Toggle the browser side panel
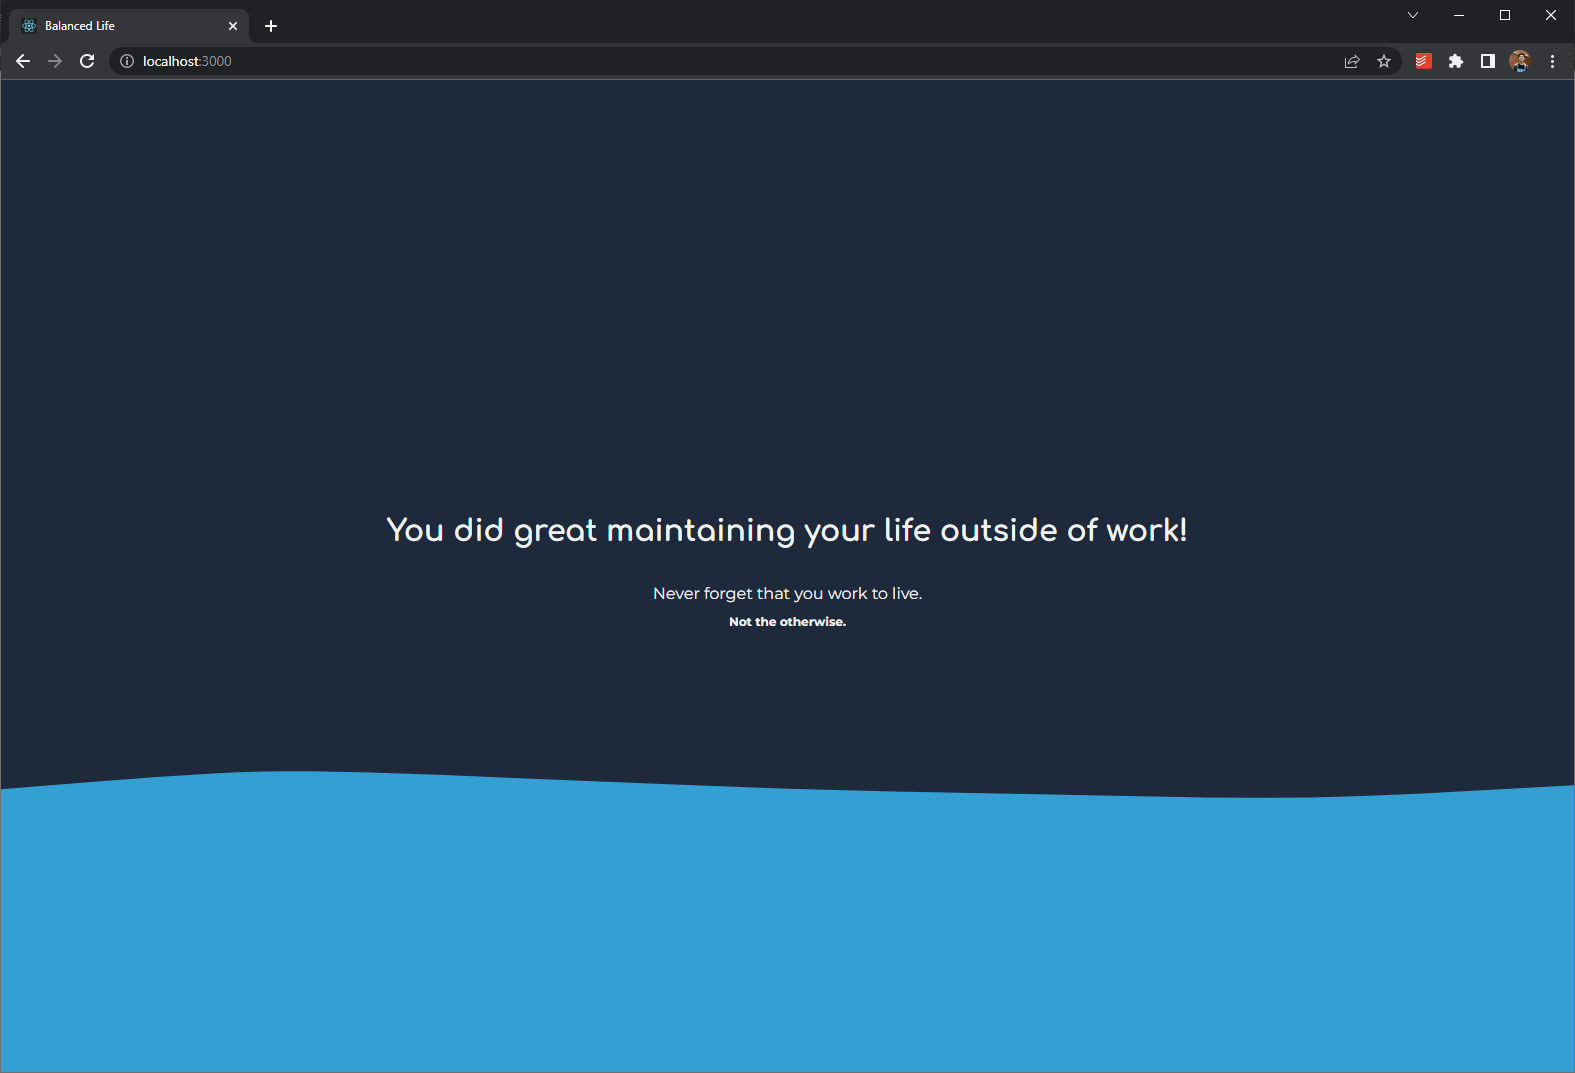The image size is (1575, 1073). (1488, 61)
